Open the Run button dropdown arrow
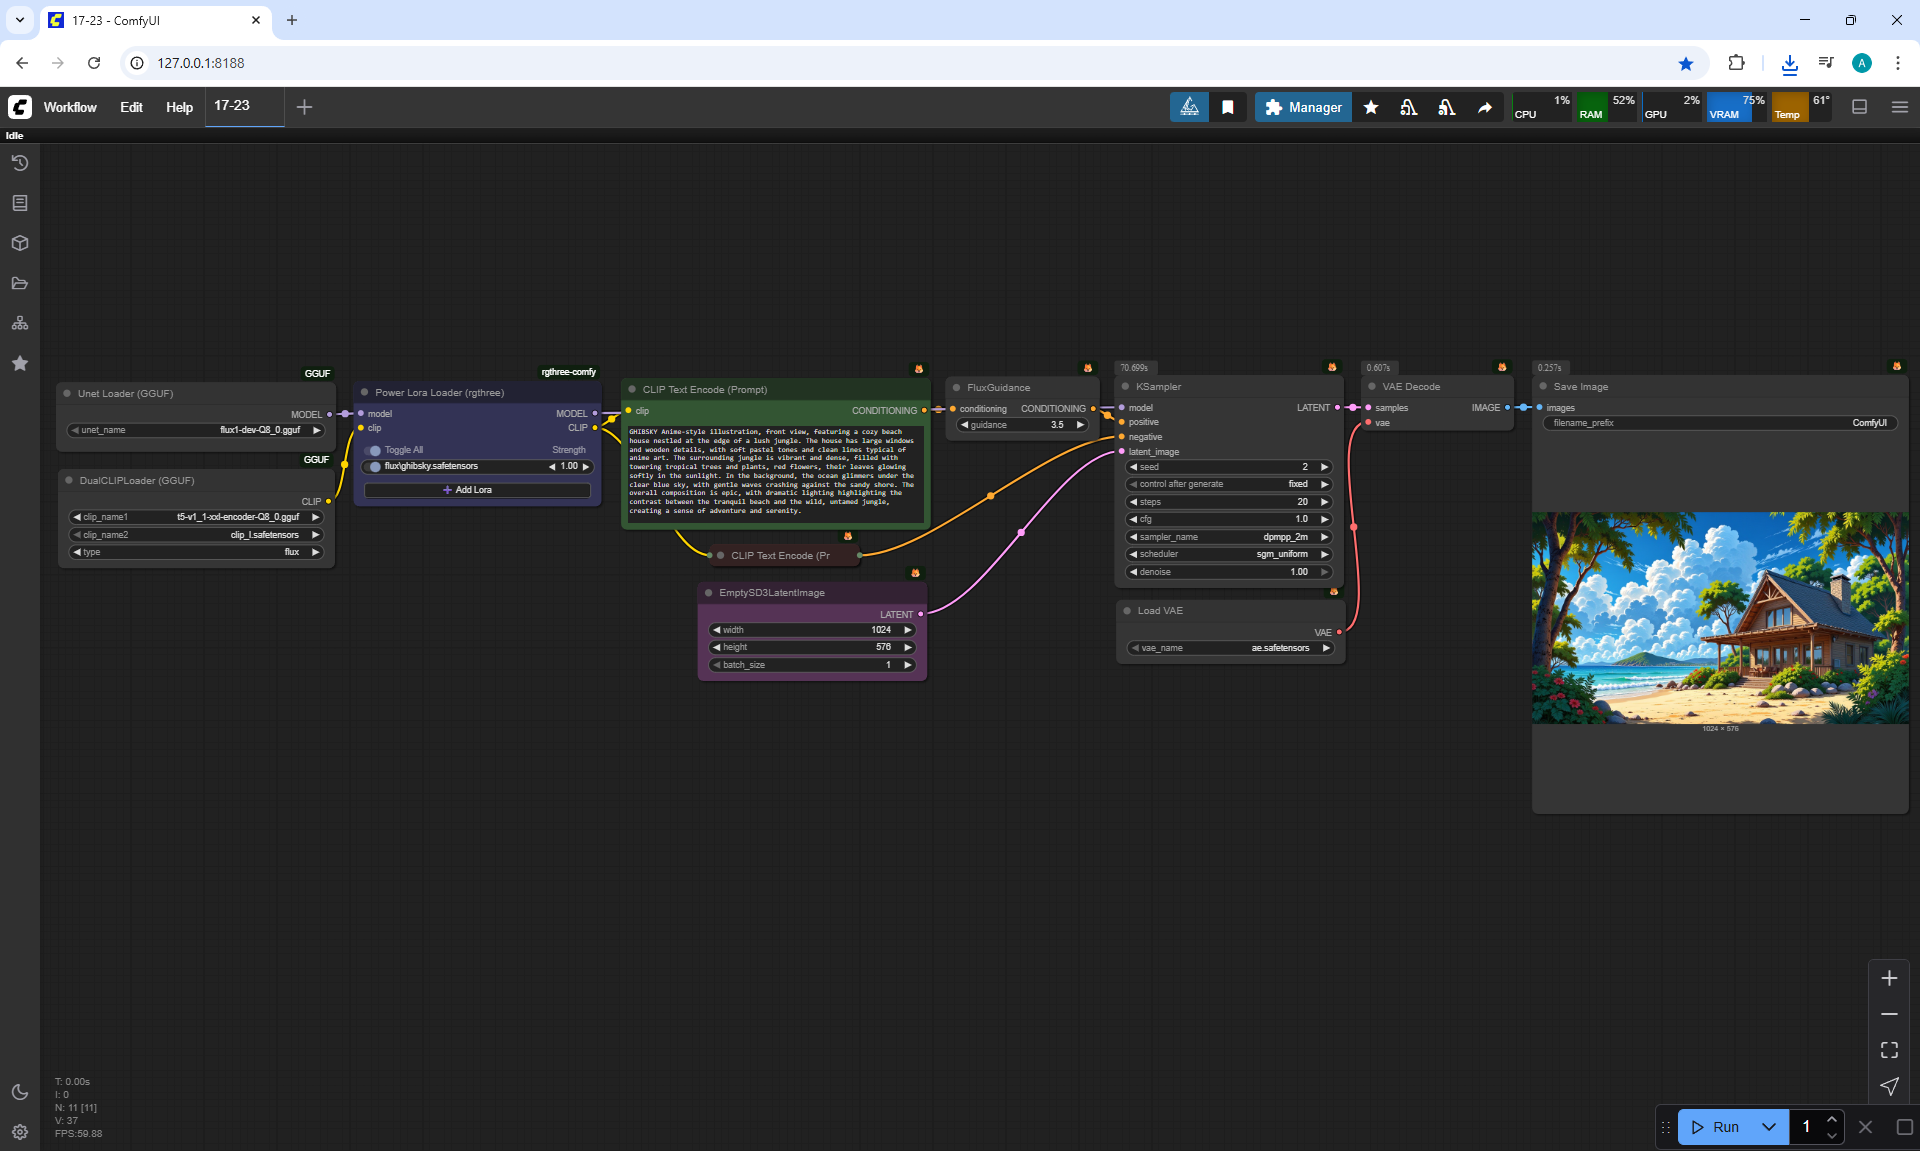This screenshot has height=1151, width=1920. click(1768, 1127)
